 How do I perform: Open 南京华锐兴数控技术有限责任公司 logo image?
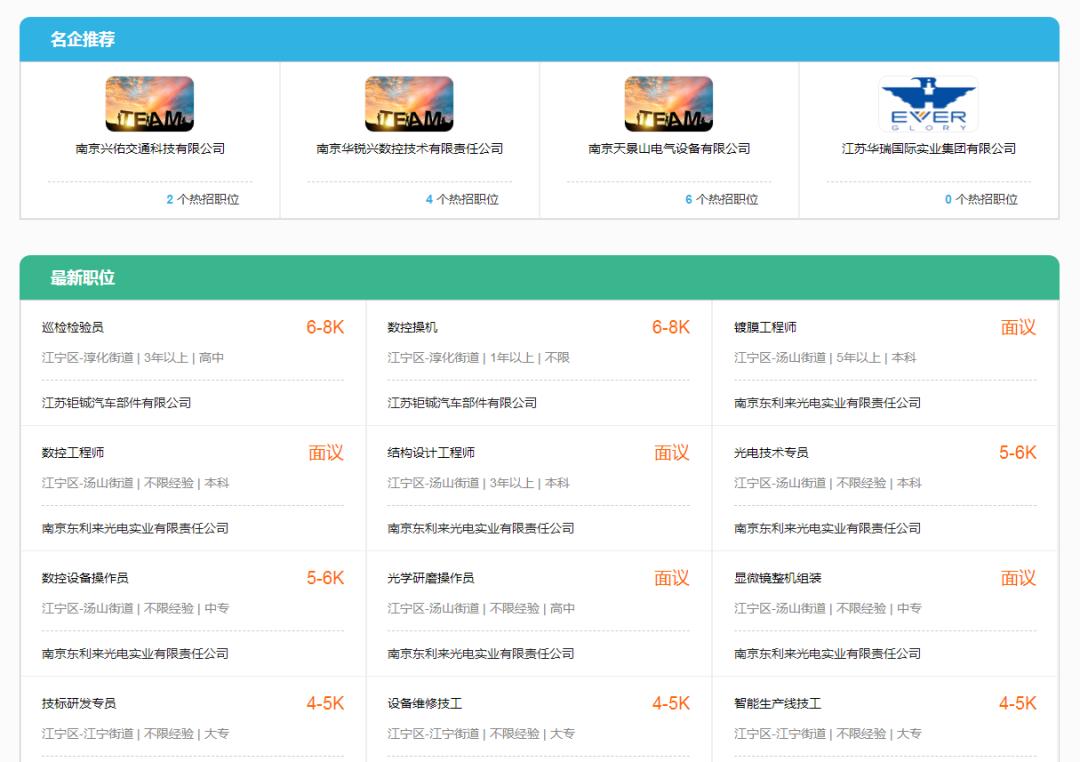tap(409, 104)
